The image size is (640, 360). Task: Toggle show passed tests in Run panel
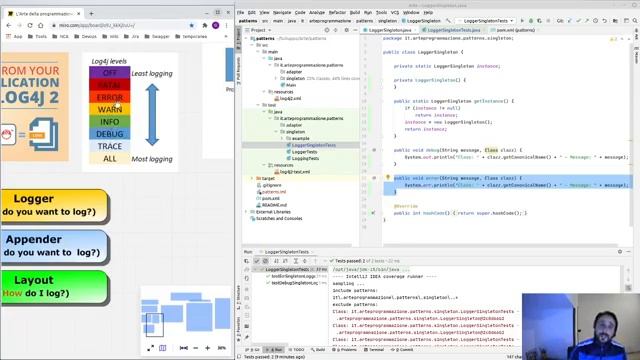coord(257,261)
